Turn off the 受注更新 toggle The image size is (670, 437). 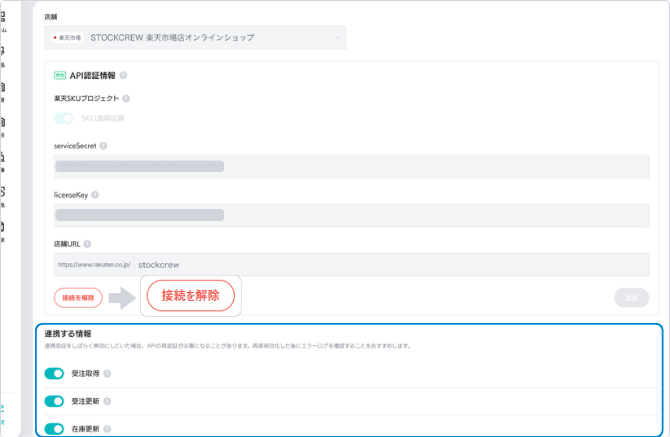54,401
